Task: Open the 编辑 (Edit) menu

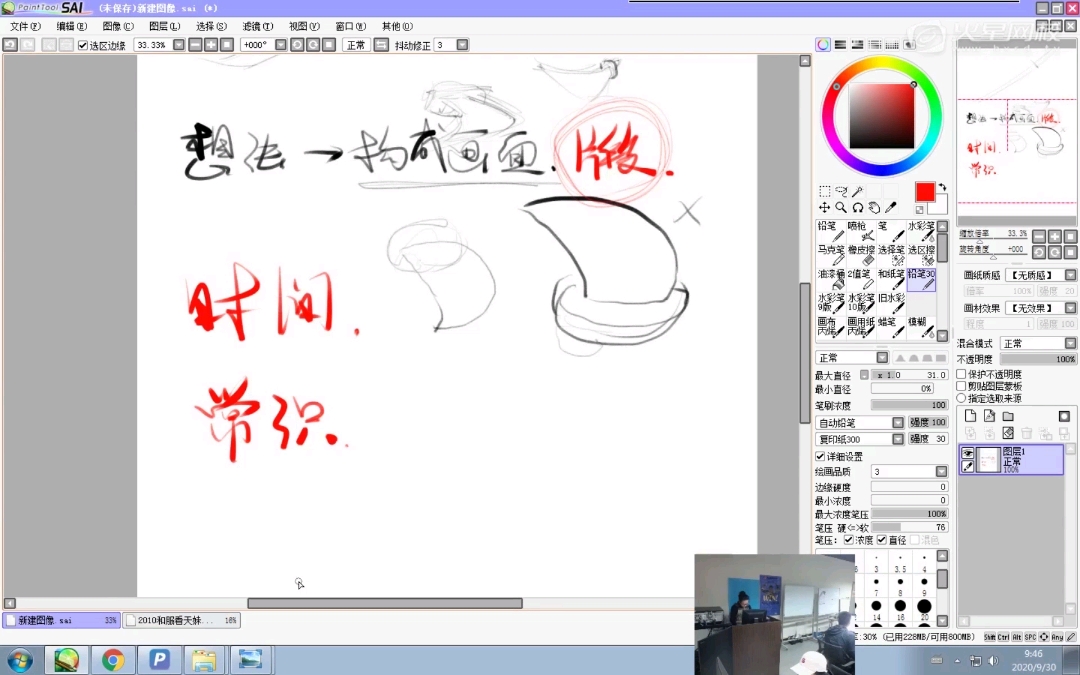Action: (72, 26)
